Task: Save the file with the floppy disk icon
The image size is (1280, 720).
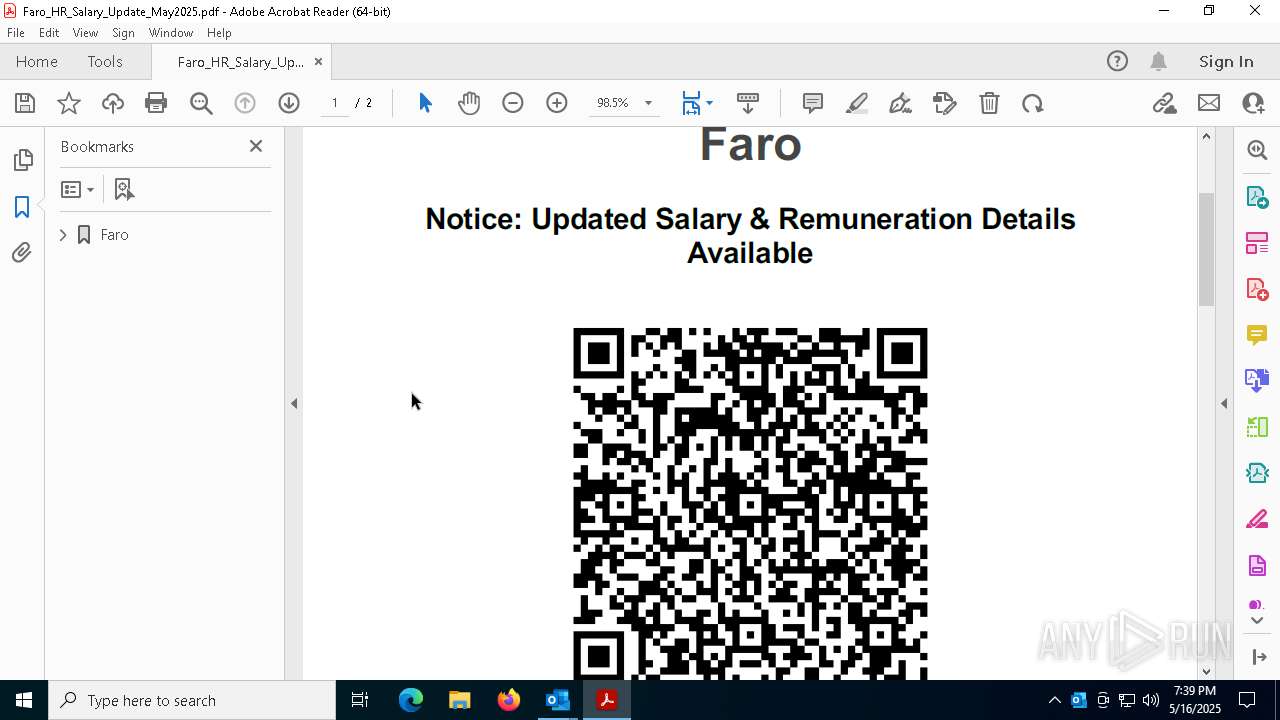Action: [25, 103]
